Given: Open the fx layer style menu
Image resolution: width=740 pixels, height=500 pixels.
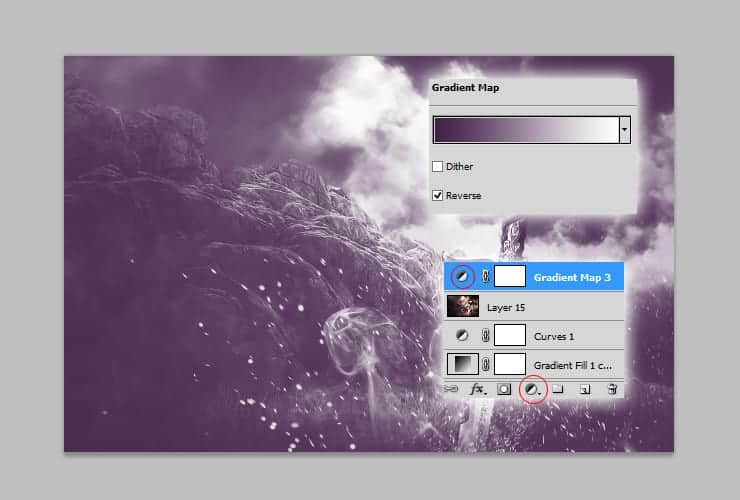Looking at the screenshot, I should click(x=478, y=388).
